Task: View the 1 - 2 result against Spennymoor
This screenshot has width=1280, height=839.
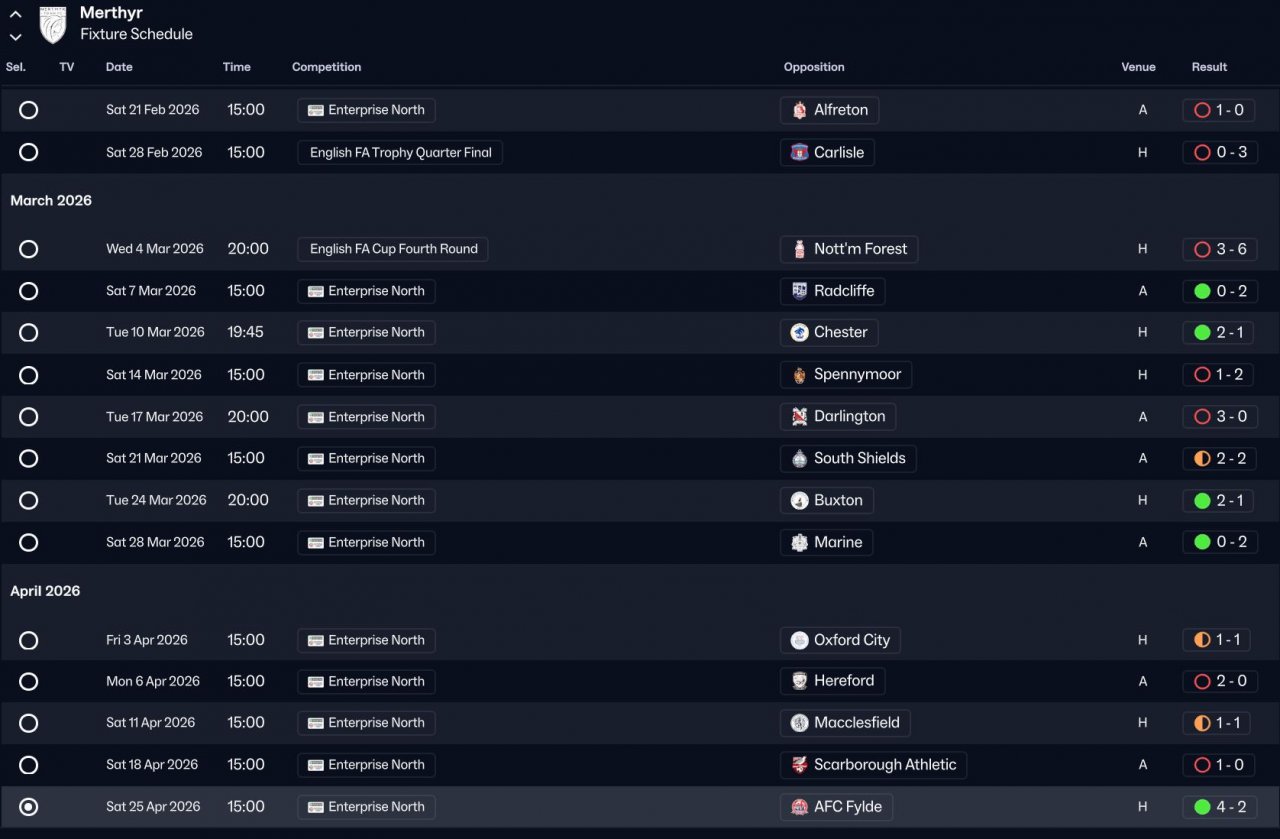Action: [x=1220, y=375]
